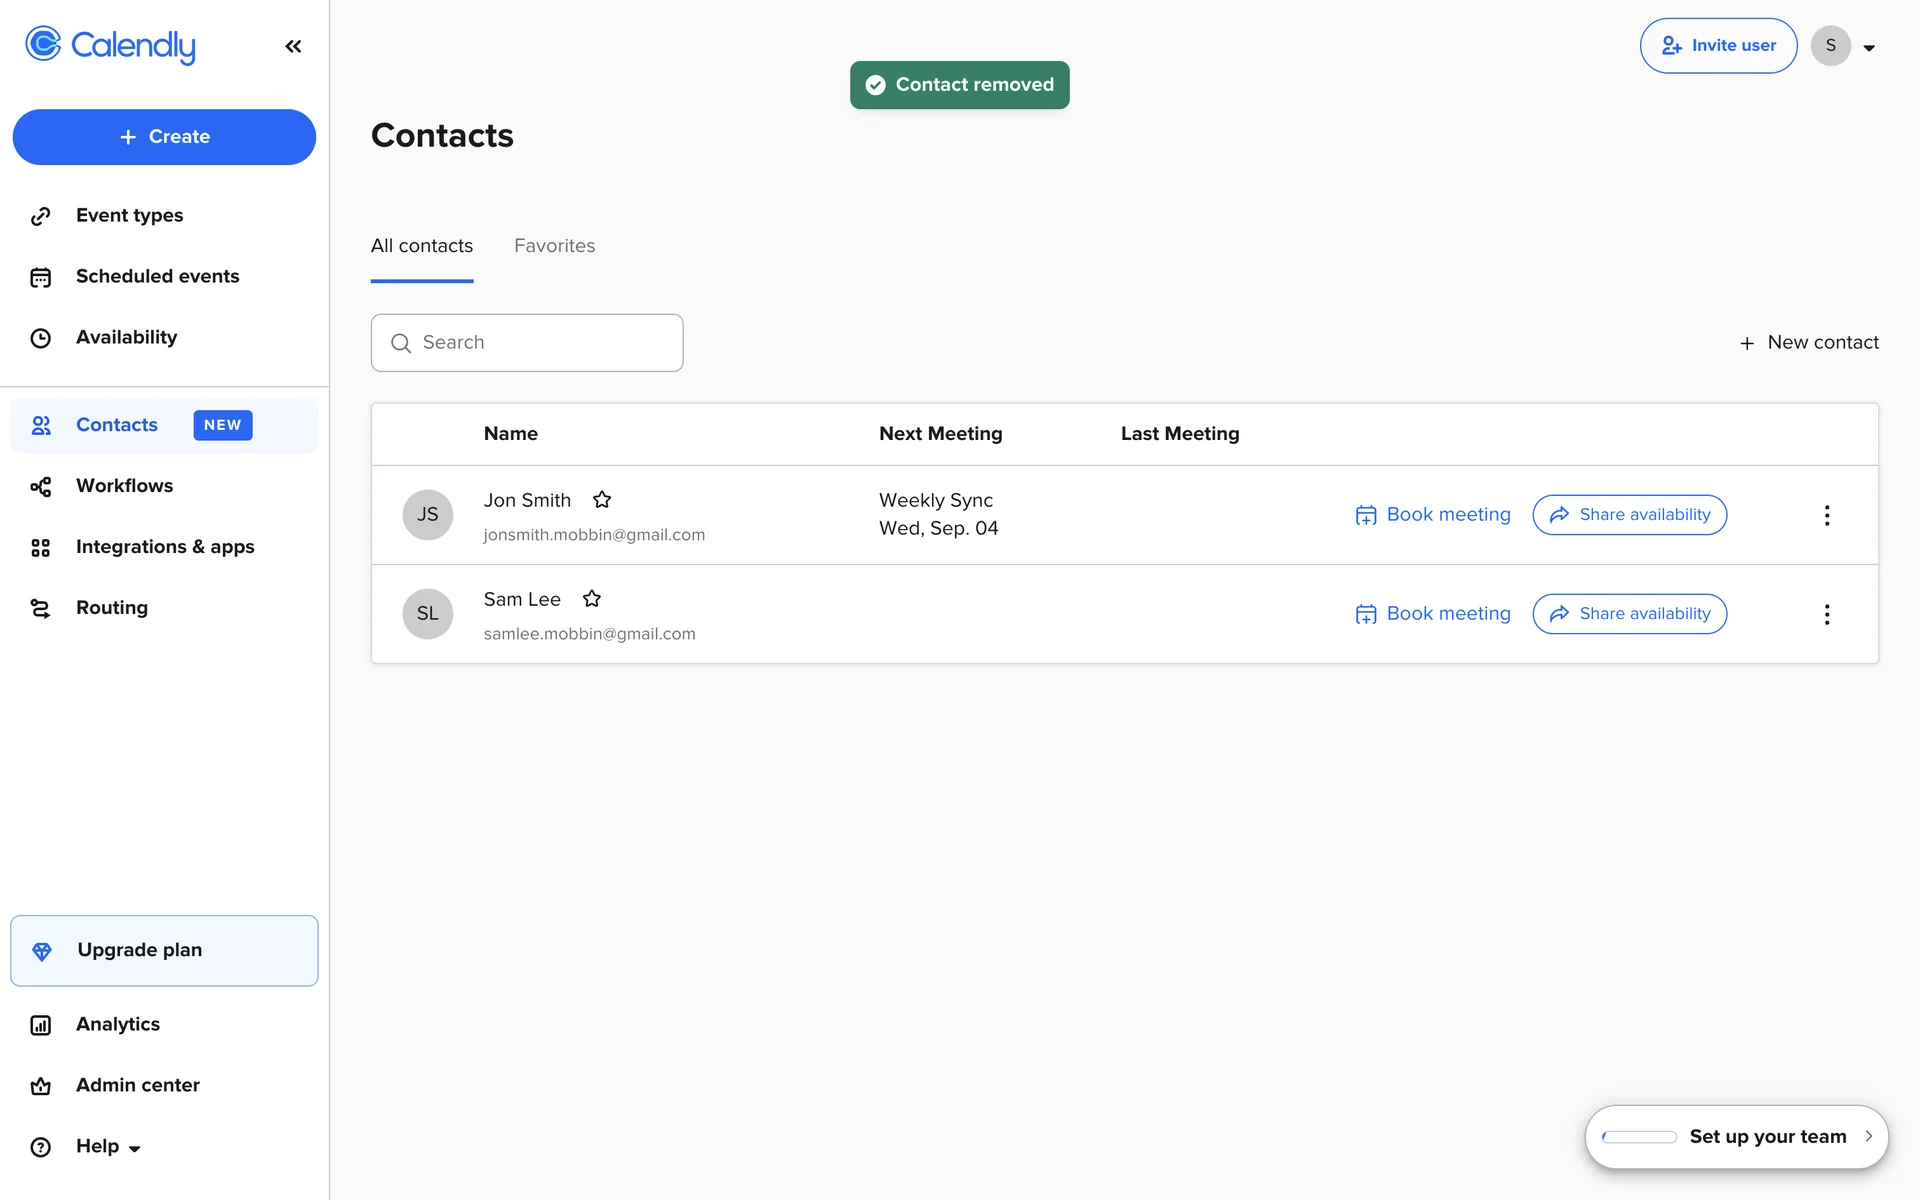Select the All contacts tab

point(422,246)
